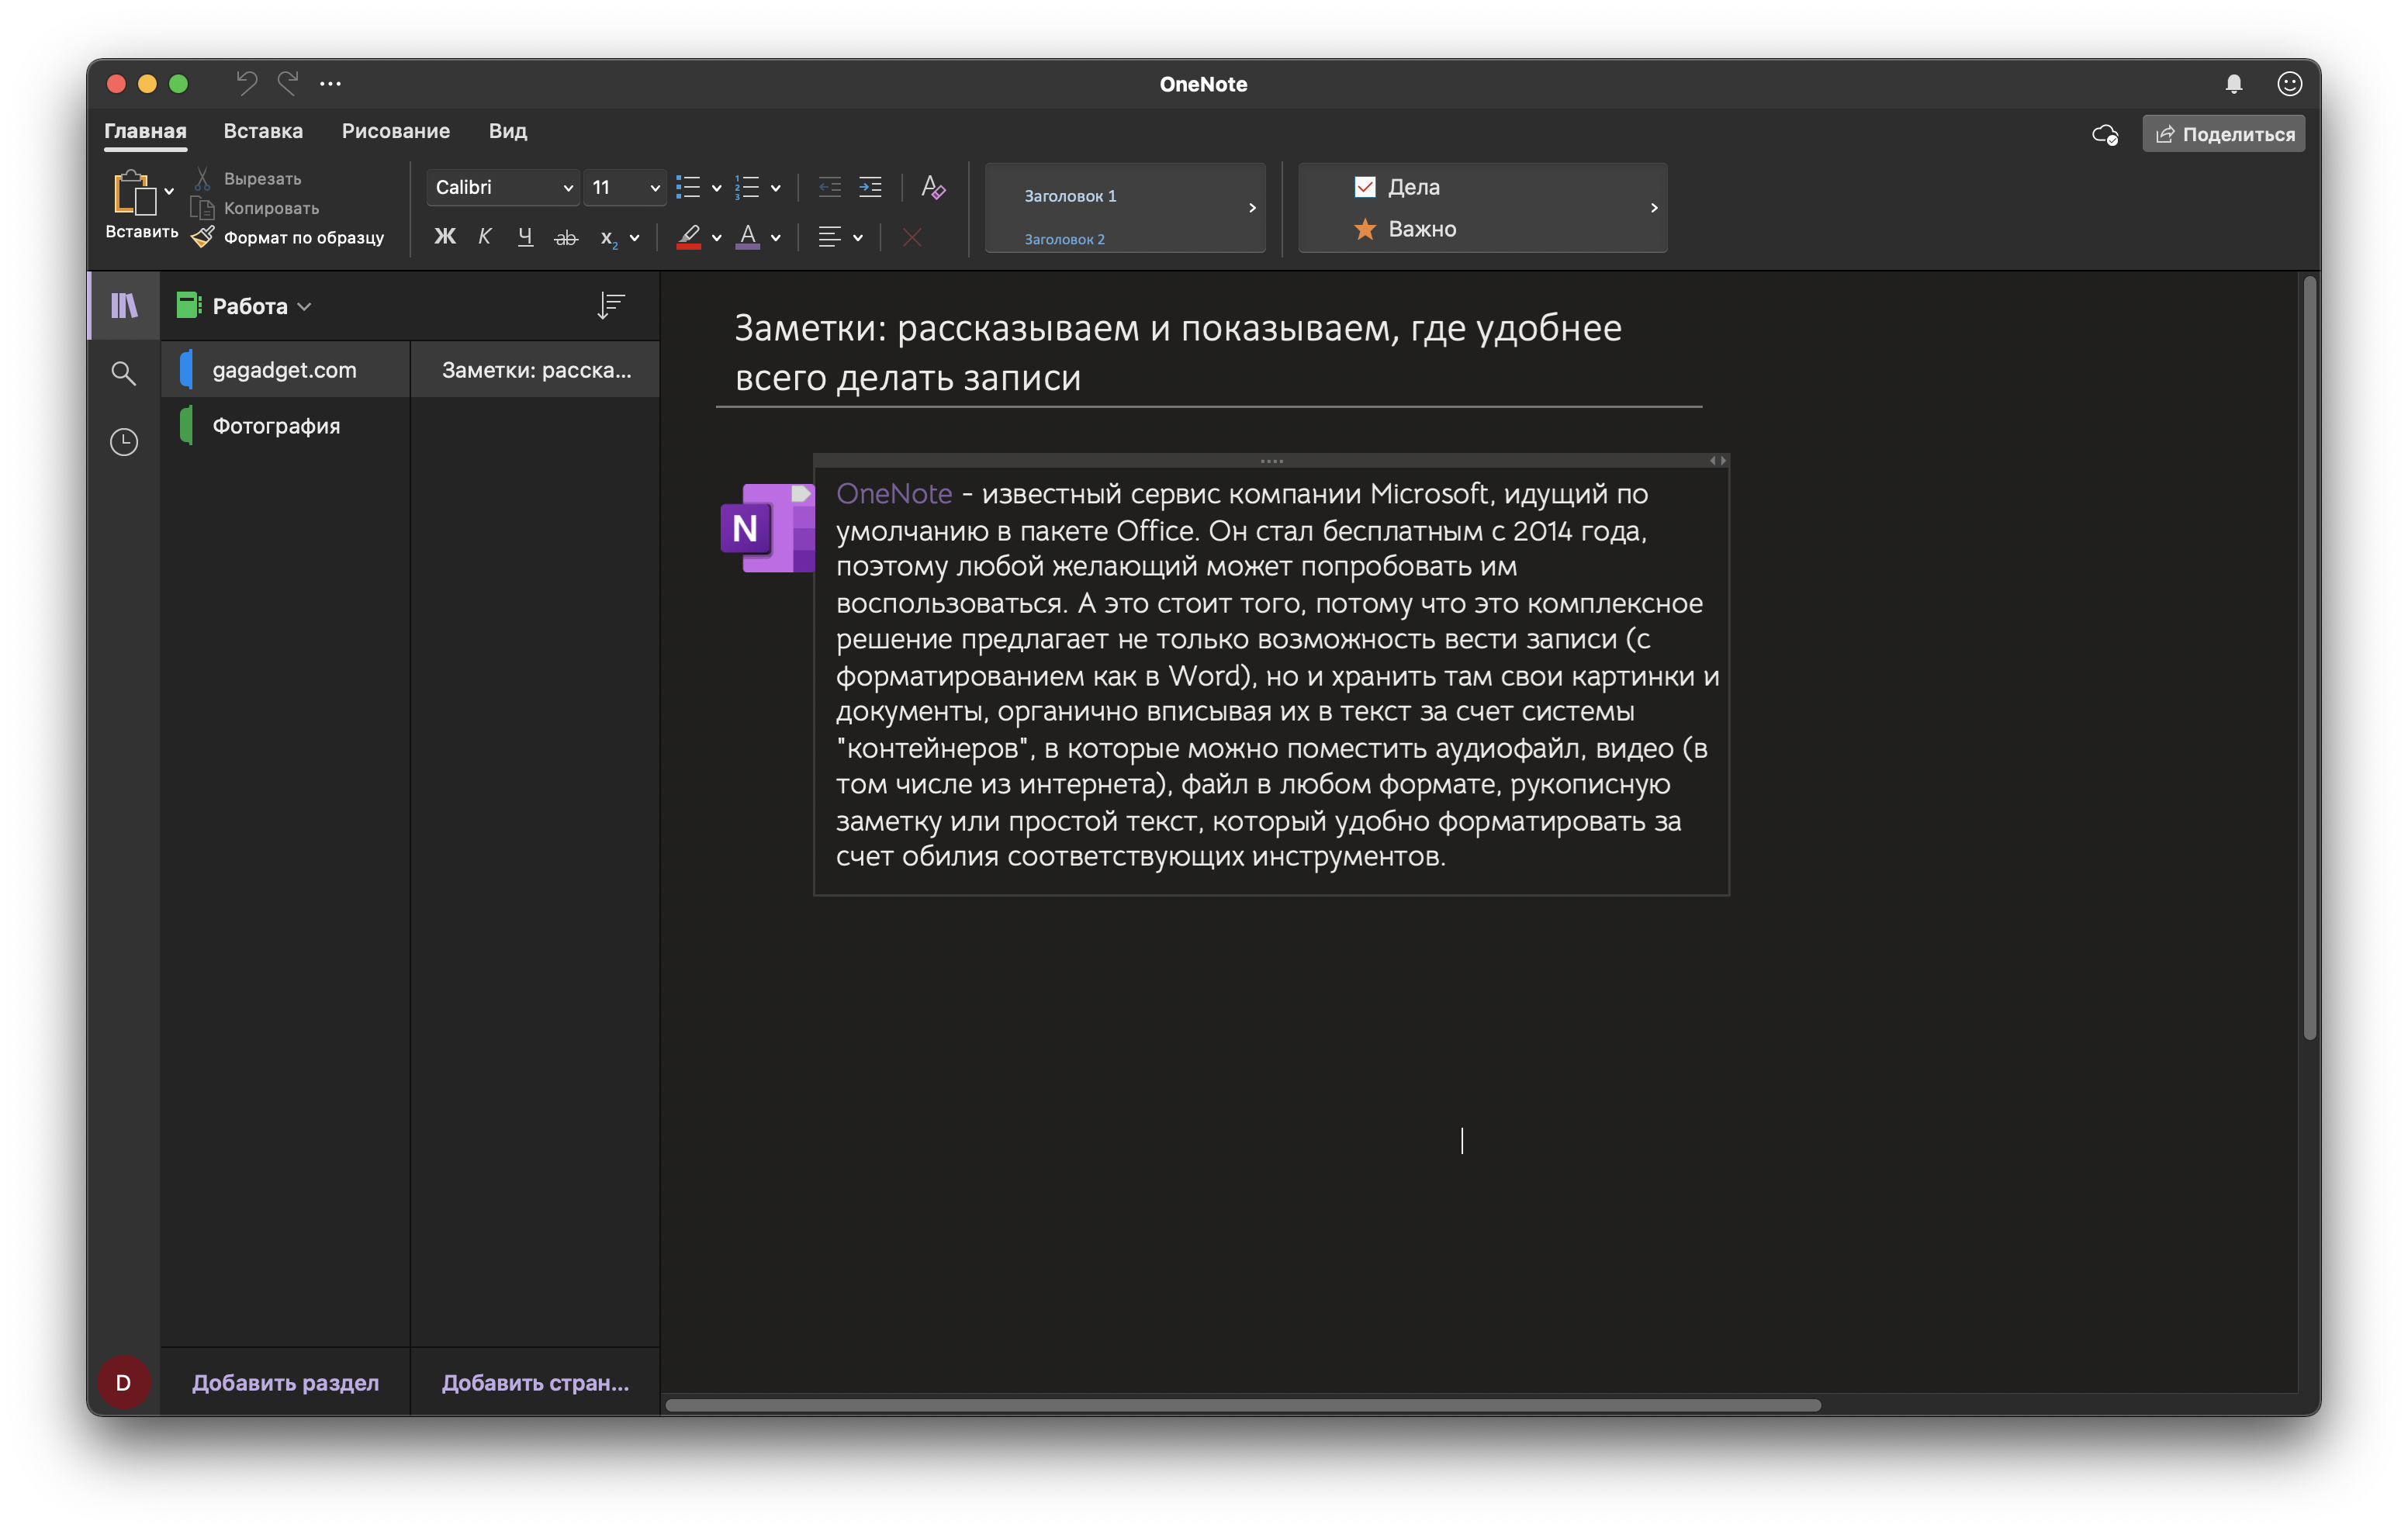Click the Redo arrow icon

pos(288,83)
